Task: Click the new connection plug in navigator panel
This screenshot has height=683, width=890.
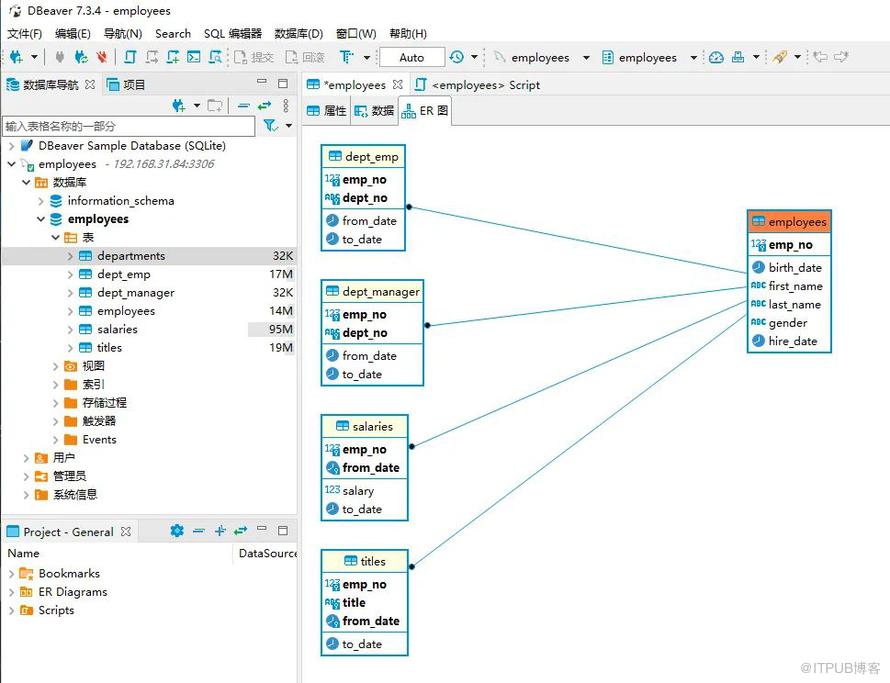Action: pos(179,105)
